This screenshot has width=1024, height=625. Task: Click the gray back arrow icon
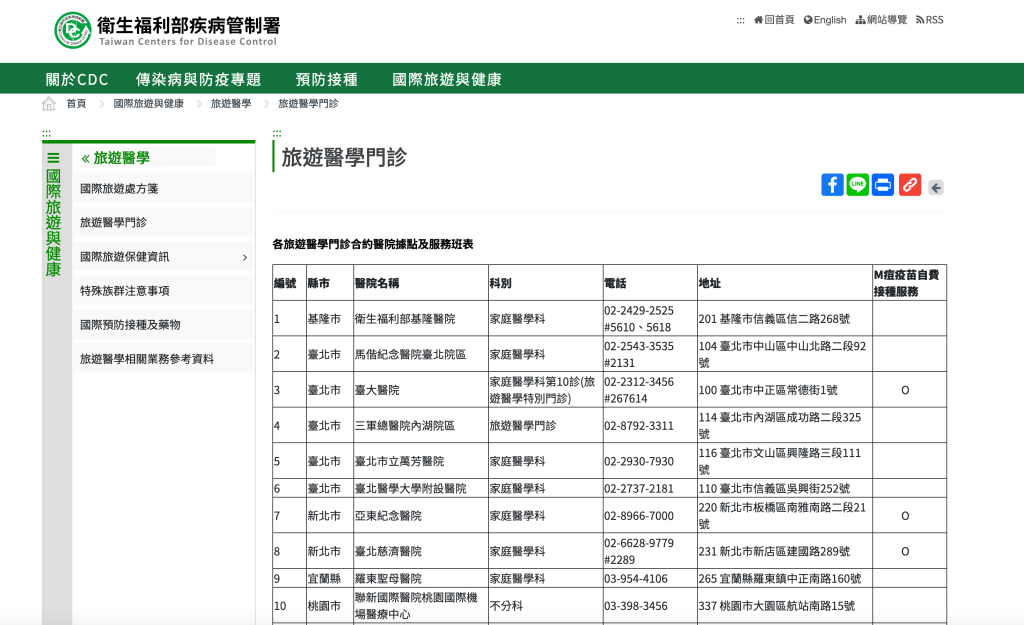(936, 188)
